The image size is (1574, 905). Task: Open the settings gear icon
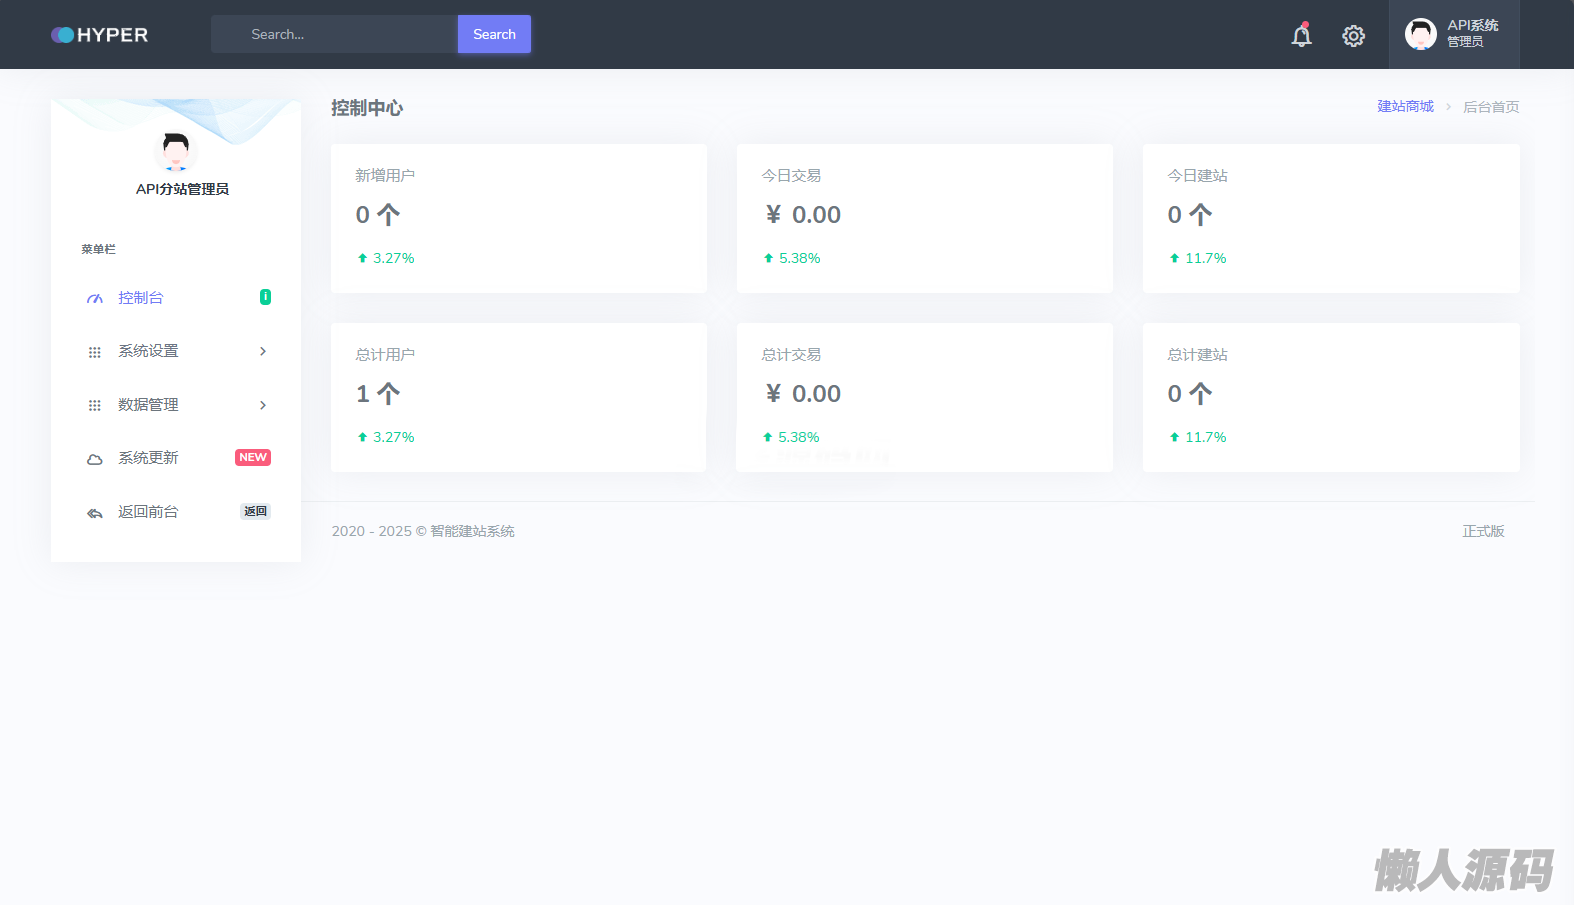tap(1353, 36)
